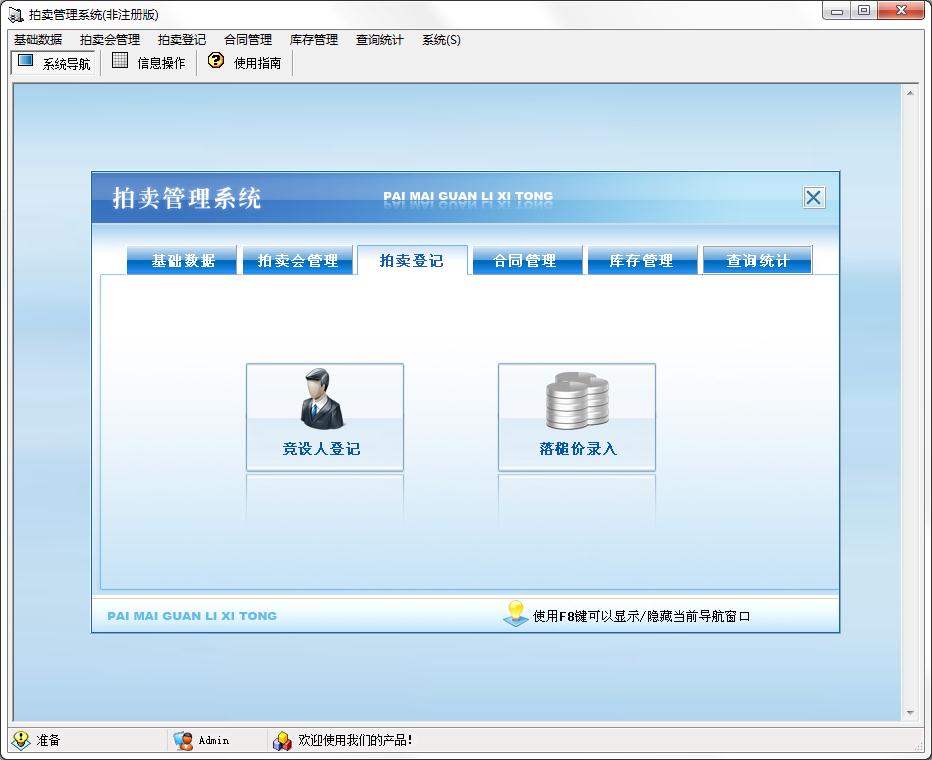Image resolution: width=932 pixels, height=760 pixels.
Task: Click the colored blocks welcome icon
Action: pos(282,740)
